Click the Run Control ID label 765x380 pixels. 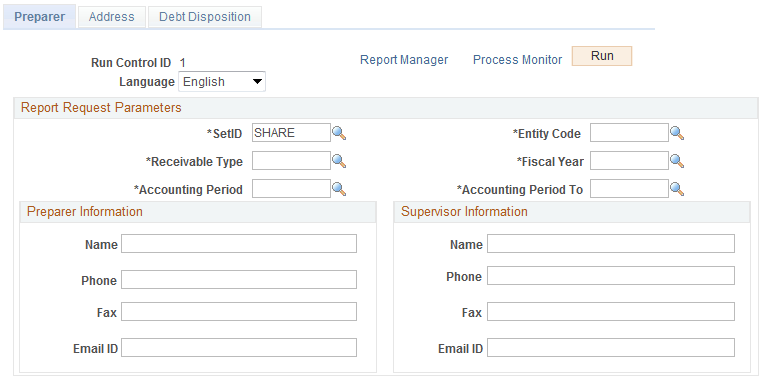131,63
